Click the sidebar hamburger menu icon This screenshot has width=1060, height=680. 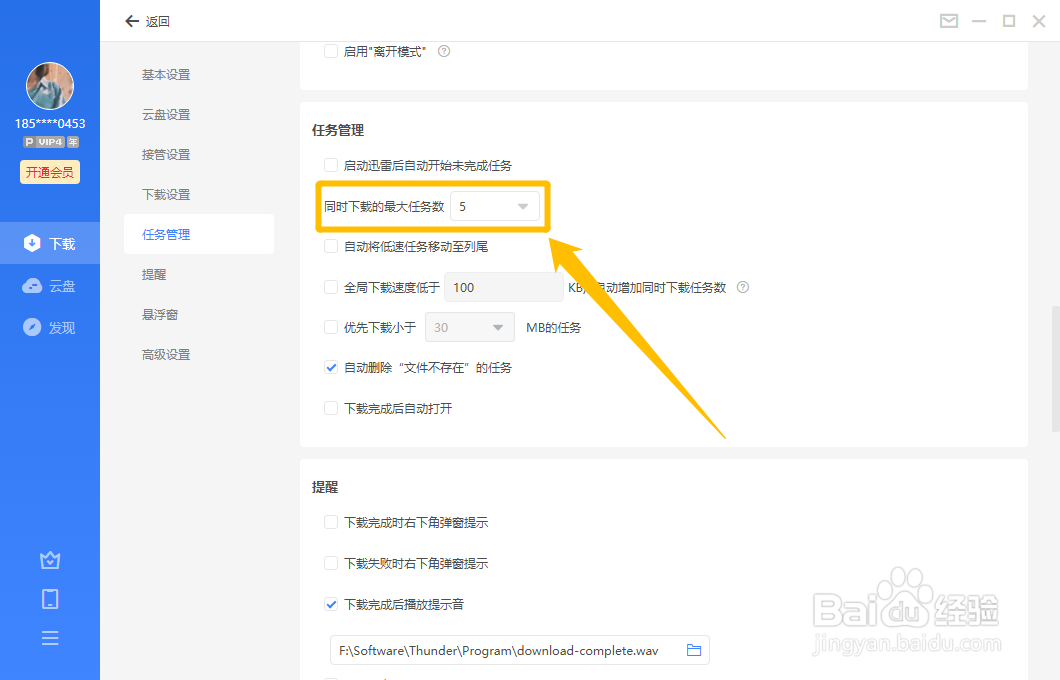coord(50,637)
